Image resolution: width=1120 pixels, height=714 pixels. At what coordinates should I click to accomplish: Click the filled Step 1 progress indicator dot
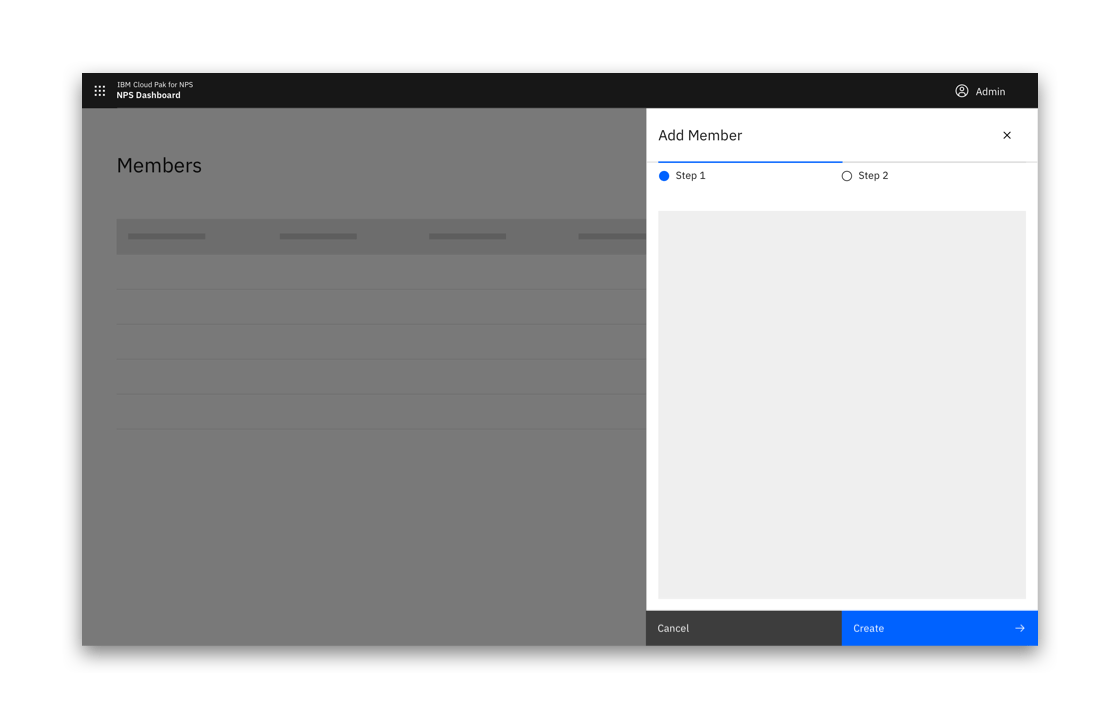(664, 175)
